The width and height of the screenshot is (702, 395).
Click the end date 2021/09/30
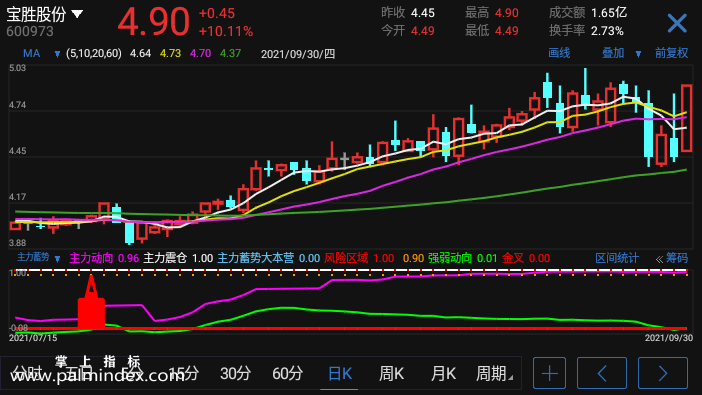point(668,338)
